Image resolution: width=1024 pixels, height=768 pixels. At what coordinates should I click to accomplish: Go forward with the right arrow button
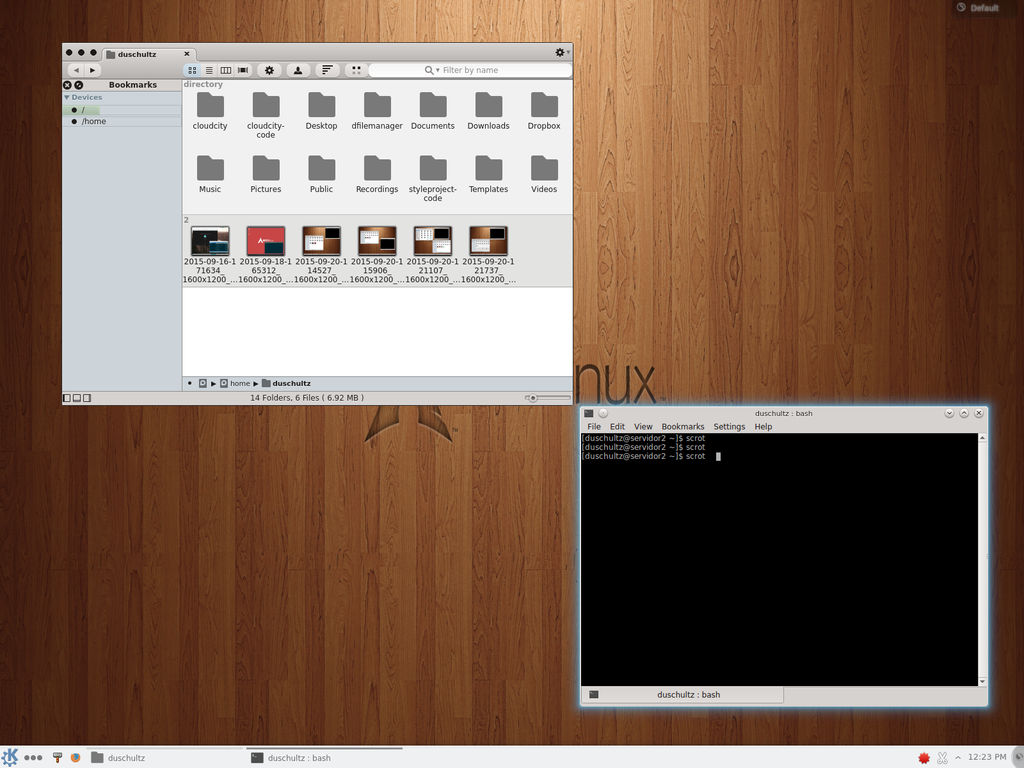click(93, 70)
